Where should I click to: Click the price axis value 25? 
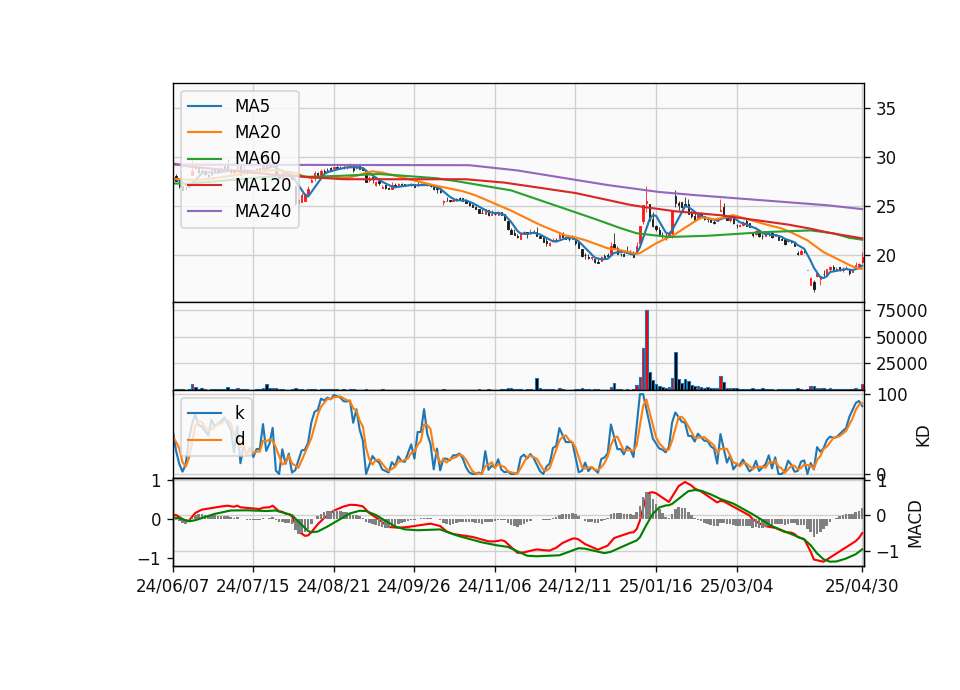click(885, 208)
